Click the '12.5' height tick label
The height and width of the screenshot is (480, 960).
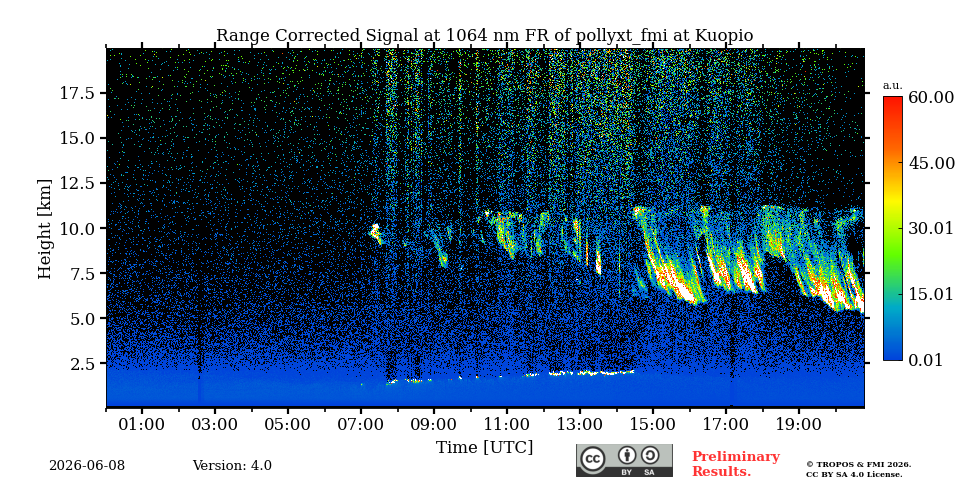[77, 183]
